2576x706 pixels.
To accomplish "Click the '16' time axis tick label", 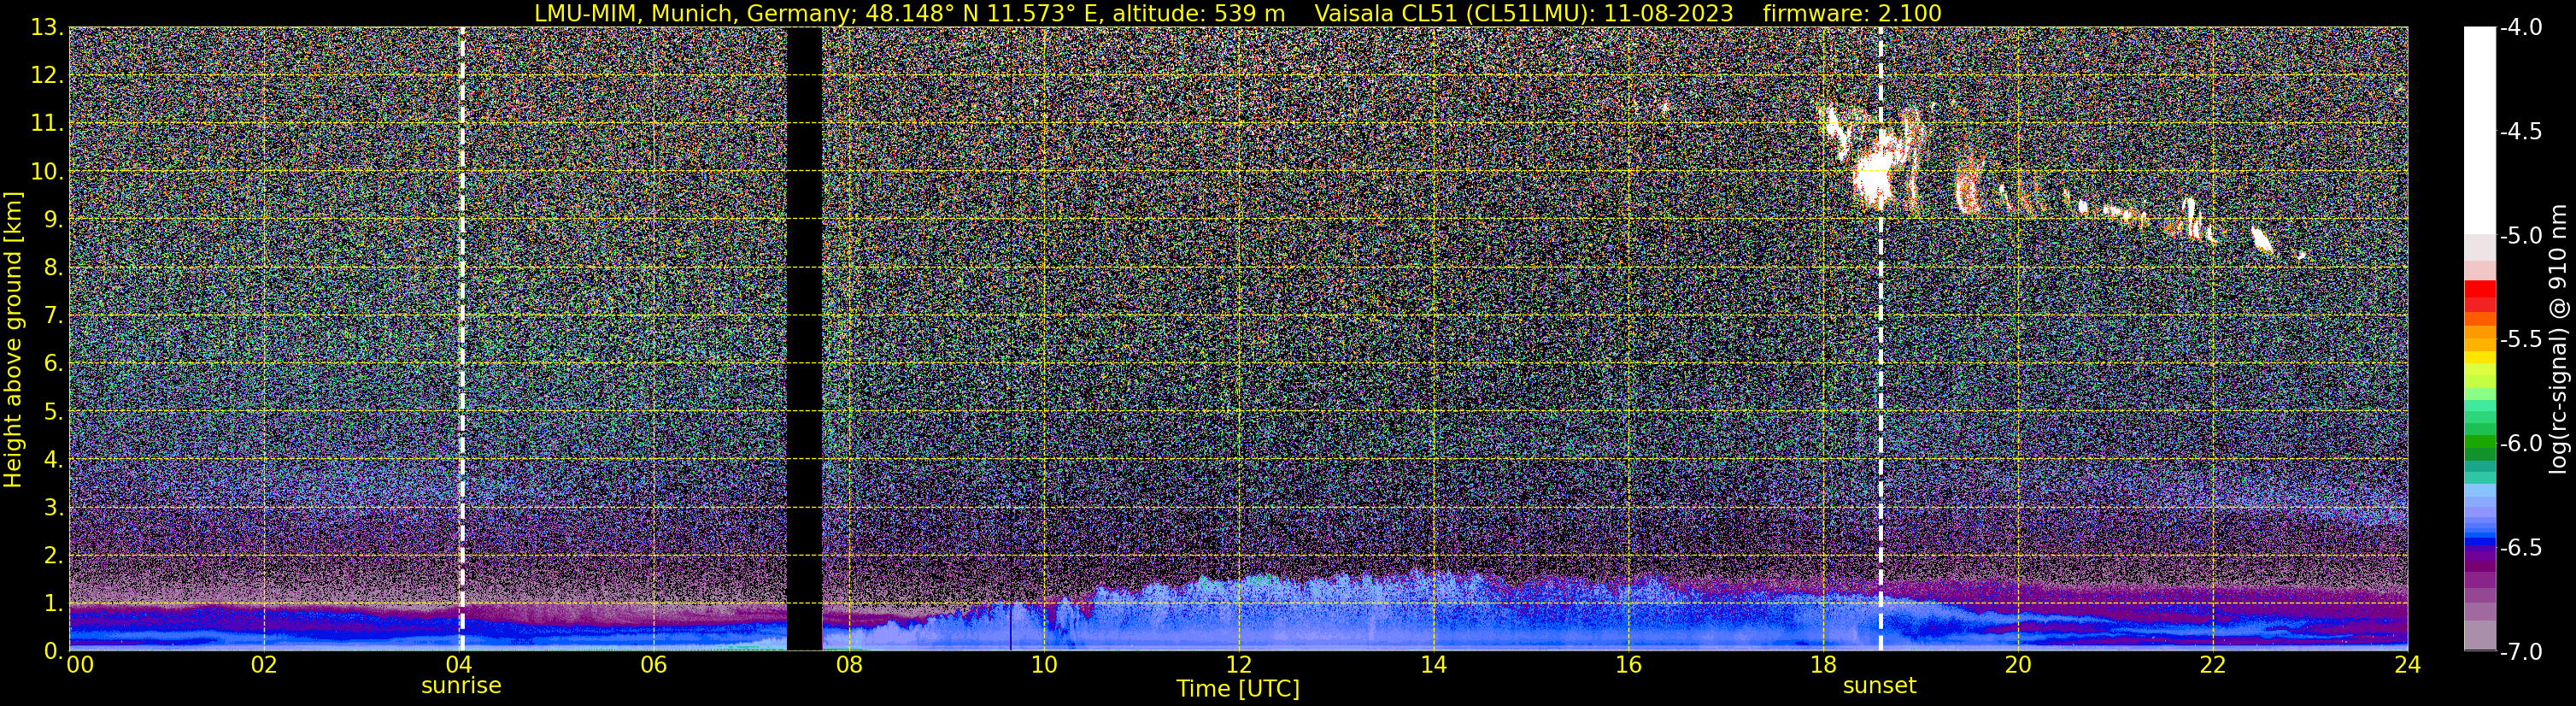I will (x=1628, y=665).
